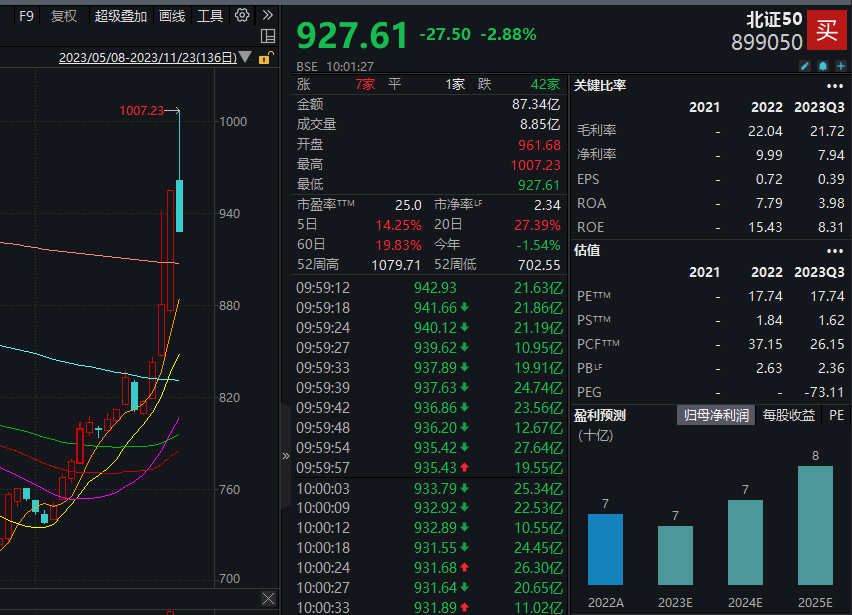Open the 估值 more options menu
The height and width of the screenshot is (615, 852).
[x=836, y=250]
